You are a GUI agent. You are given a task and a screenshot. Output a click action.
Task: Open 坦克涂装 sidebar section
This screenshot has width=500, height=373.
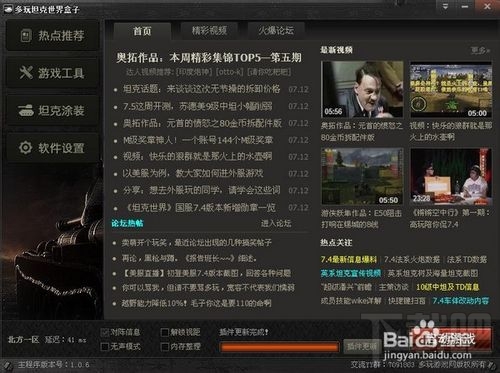click(53, 110)
